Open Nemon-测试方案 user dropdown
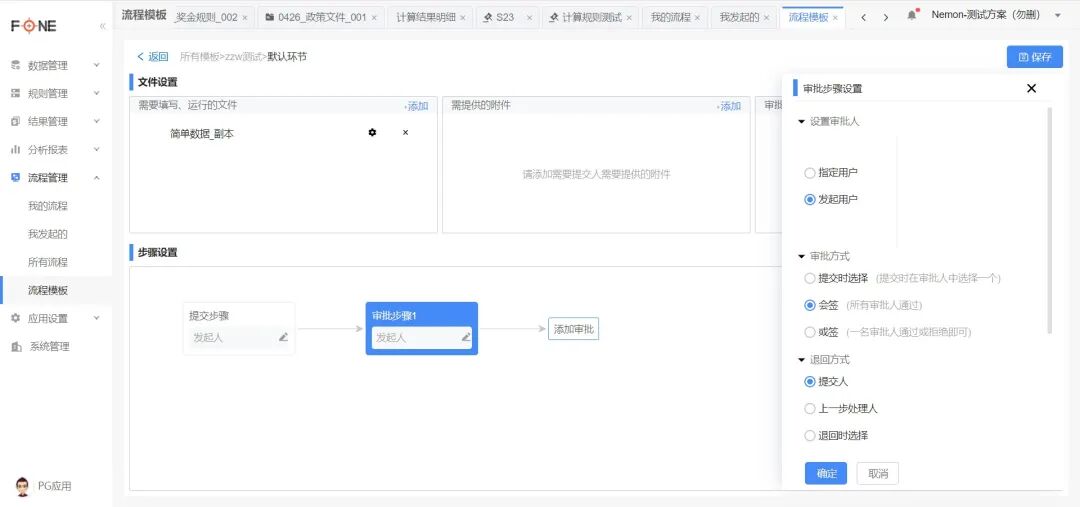The height and width of the screenshot is (507, 1080). tap(1057, 15)
